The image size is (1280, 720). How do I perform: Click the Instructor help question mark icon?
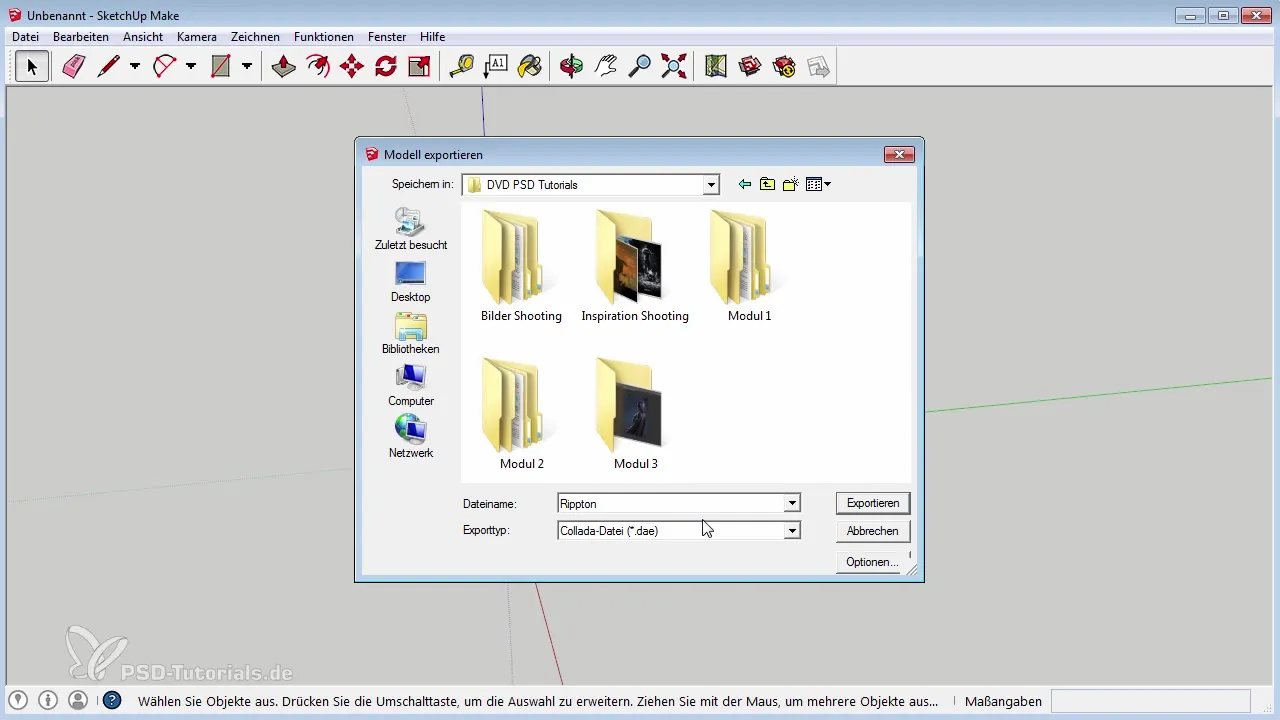(x=112, y=700)
